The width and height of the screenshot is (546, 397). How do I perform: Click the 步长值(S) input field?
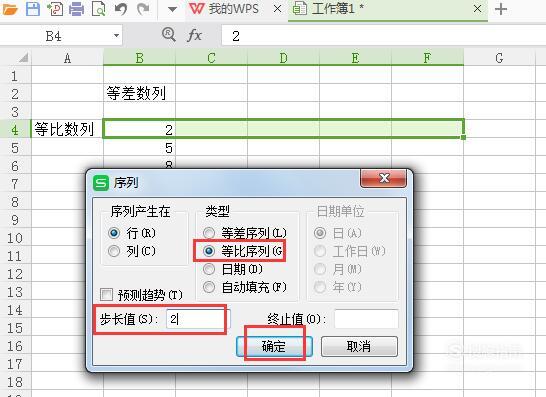click(x=198, y=319)
